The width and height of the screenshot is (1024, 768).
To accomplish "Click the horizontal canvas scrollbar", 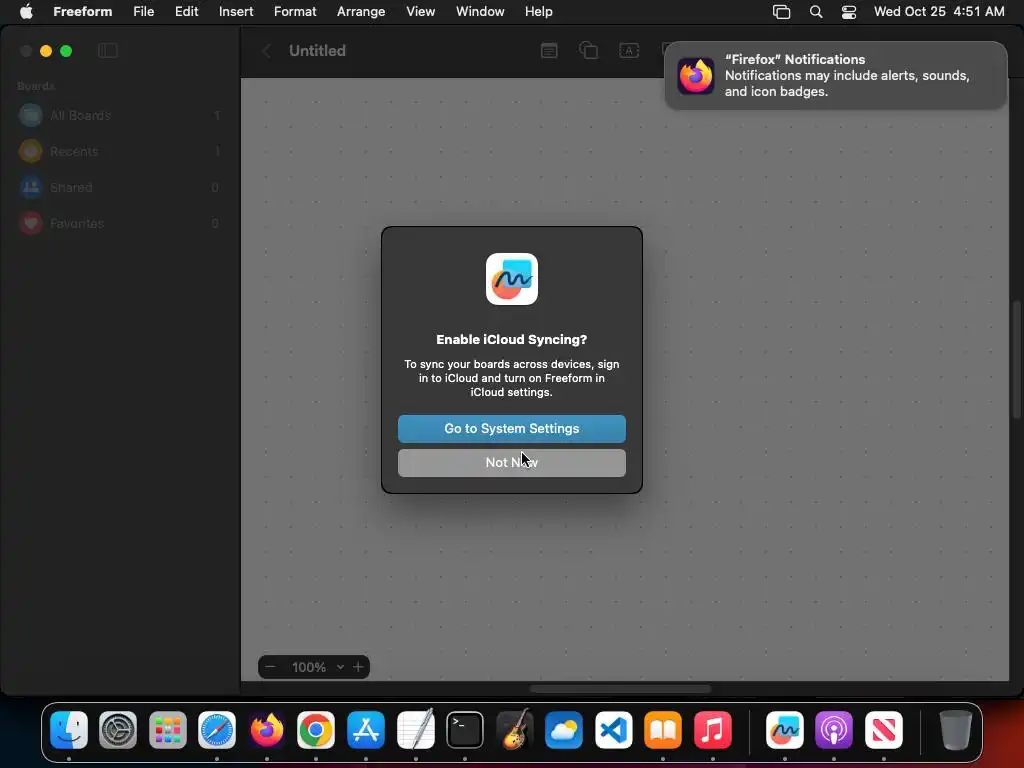I will pos(620,689).
